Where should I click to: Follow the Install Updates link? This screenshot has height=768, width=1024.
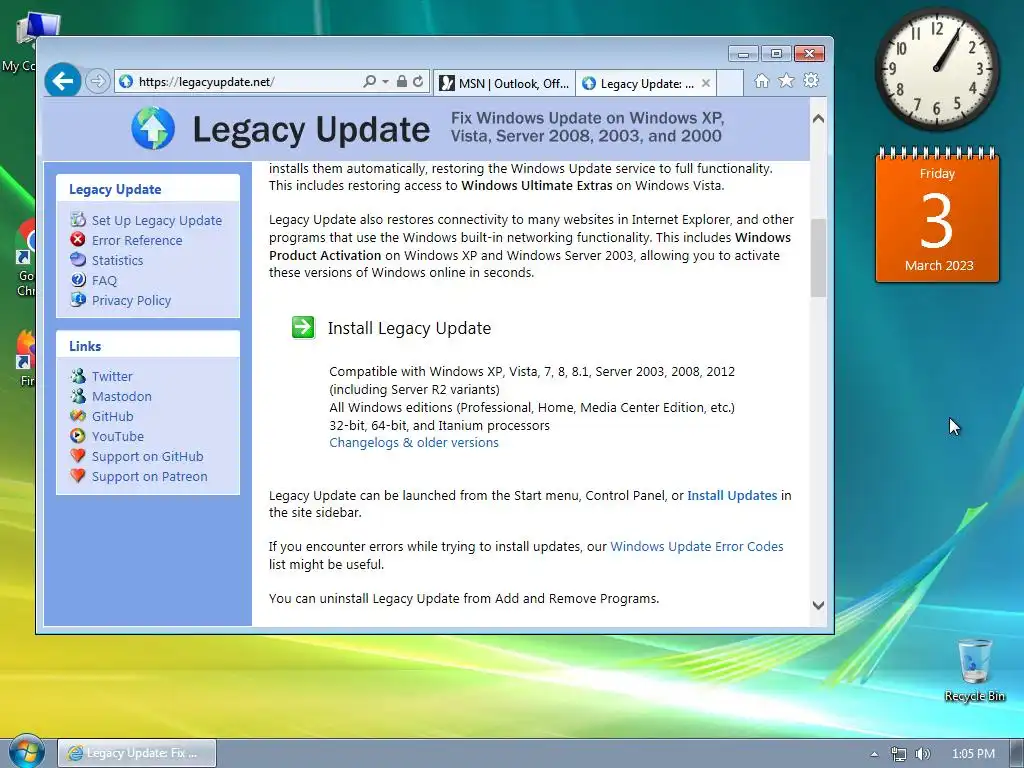(x=732, y=496)
